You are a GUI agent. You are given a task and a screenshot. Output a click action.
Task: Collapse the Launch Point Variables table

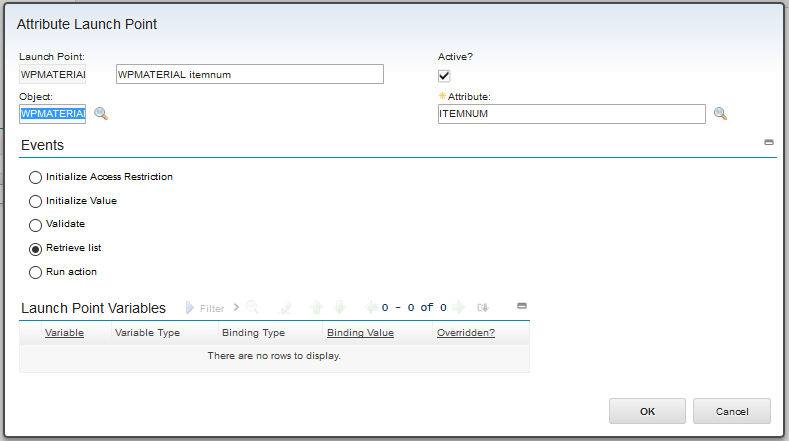522,306
